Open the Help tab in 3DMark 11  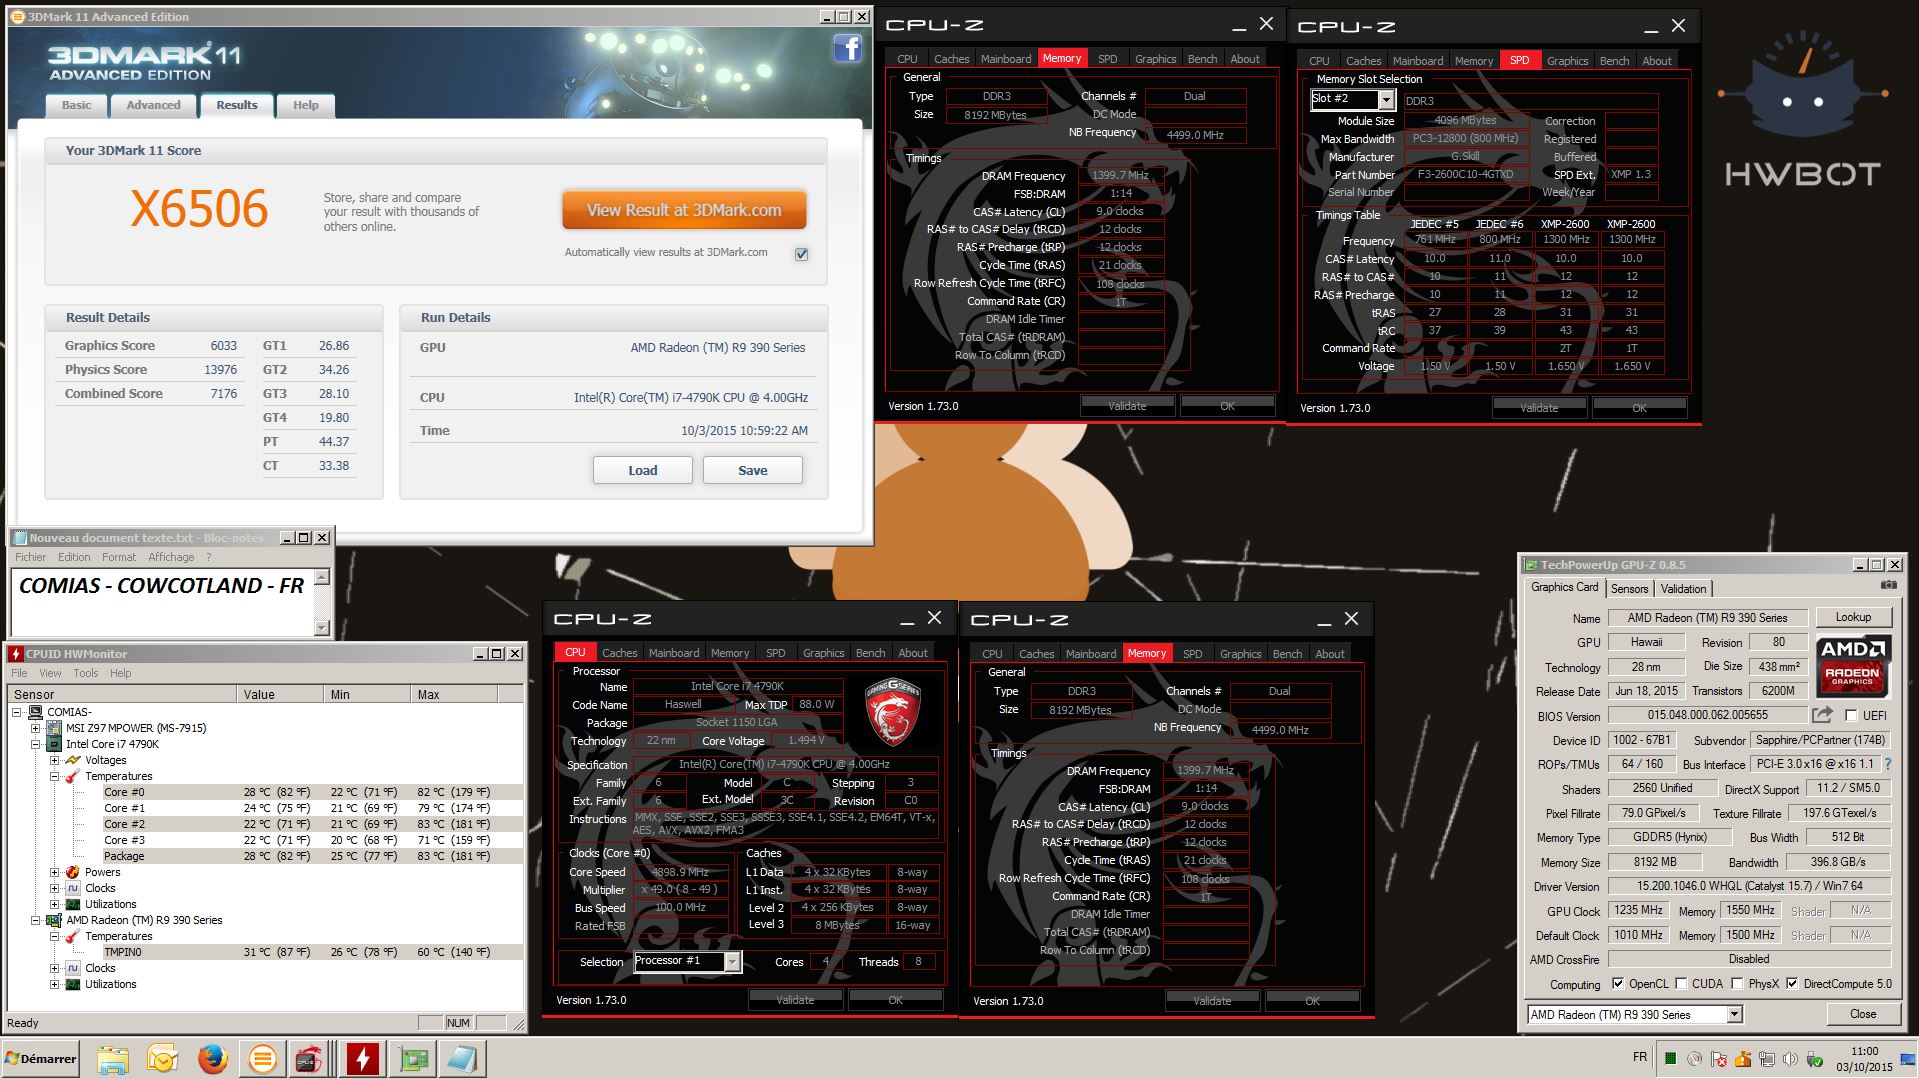306,105
